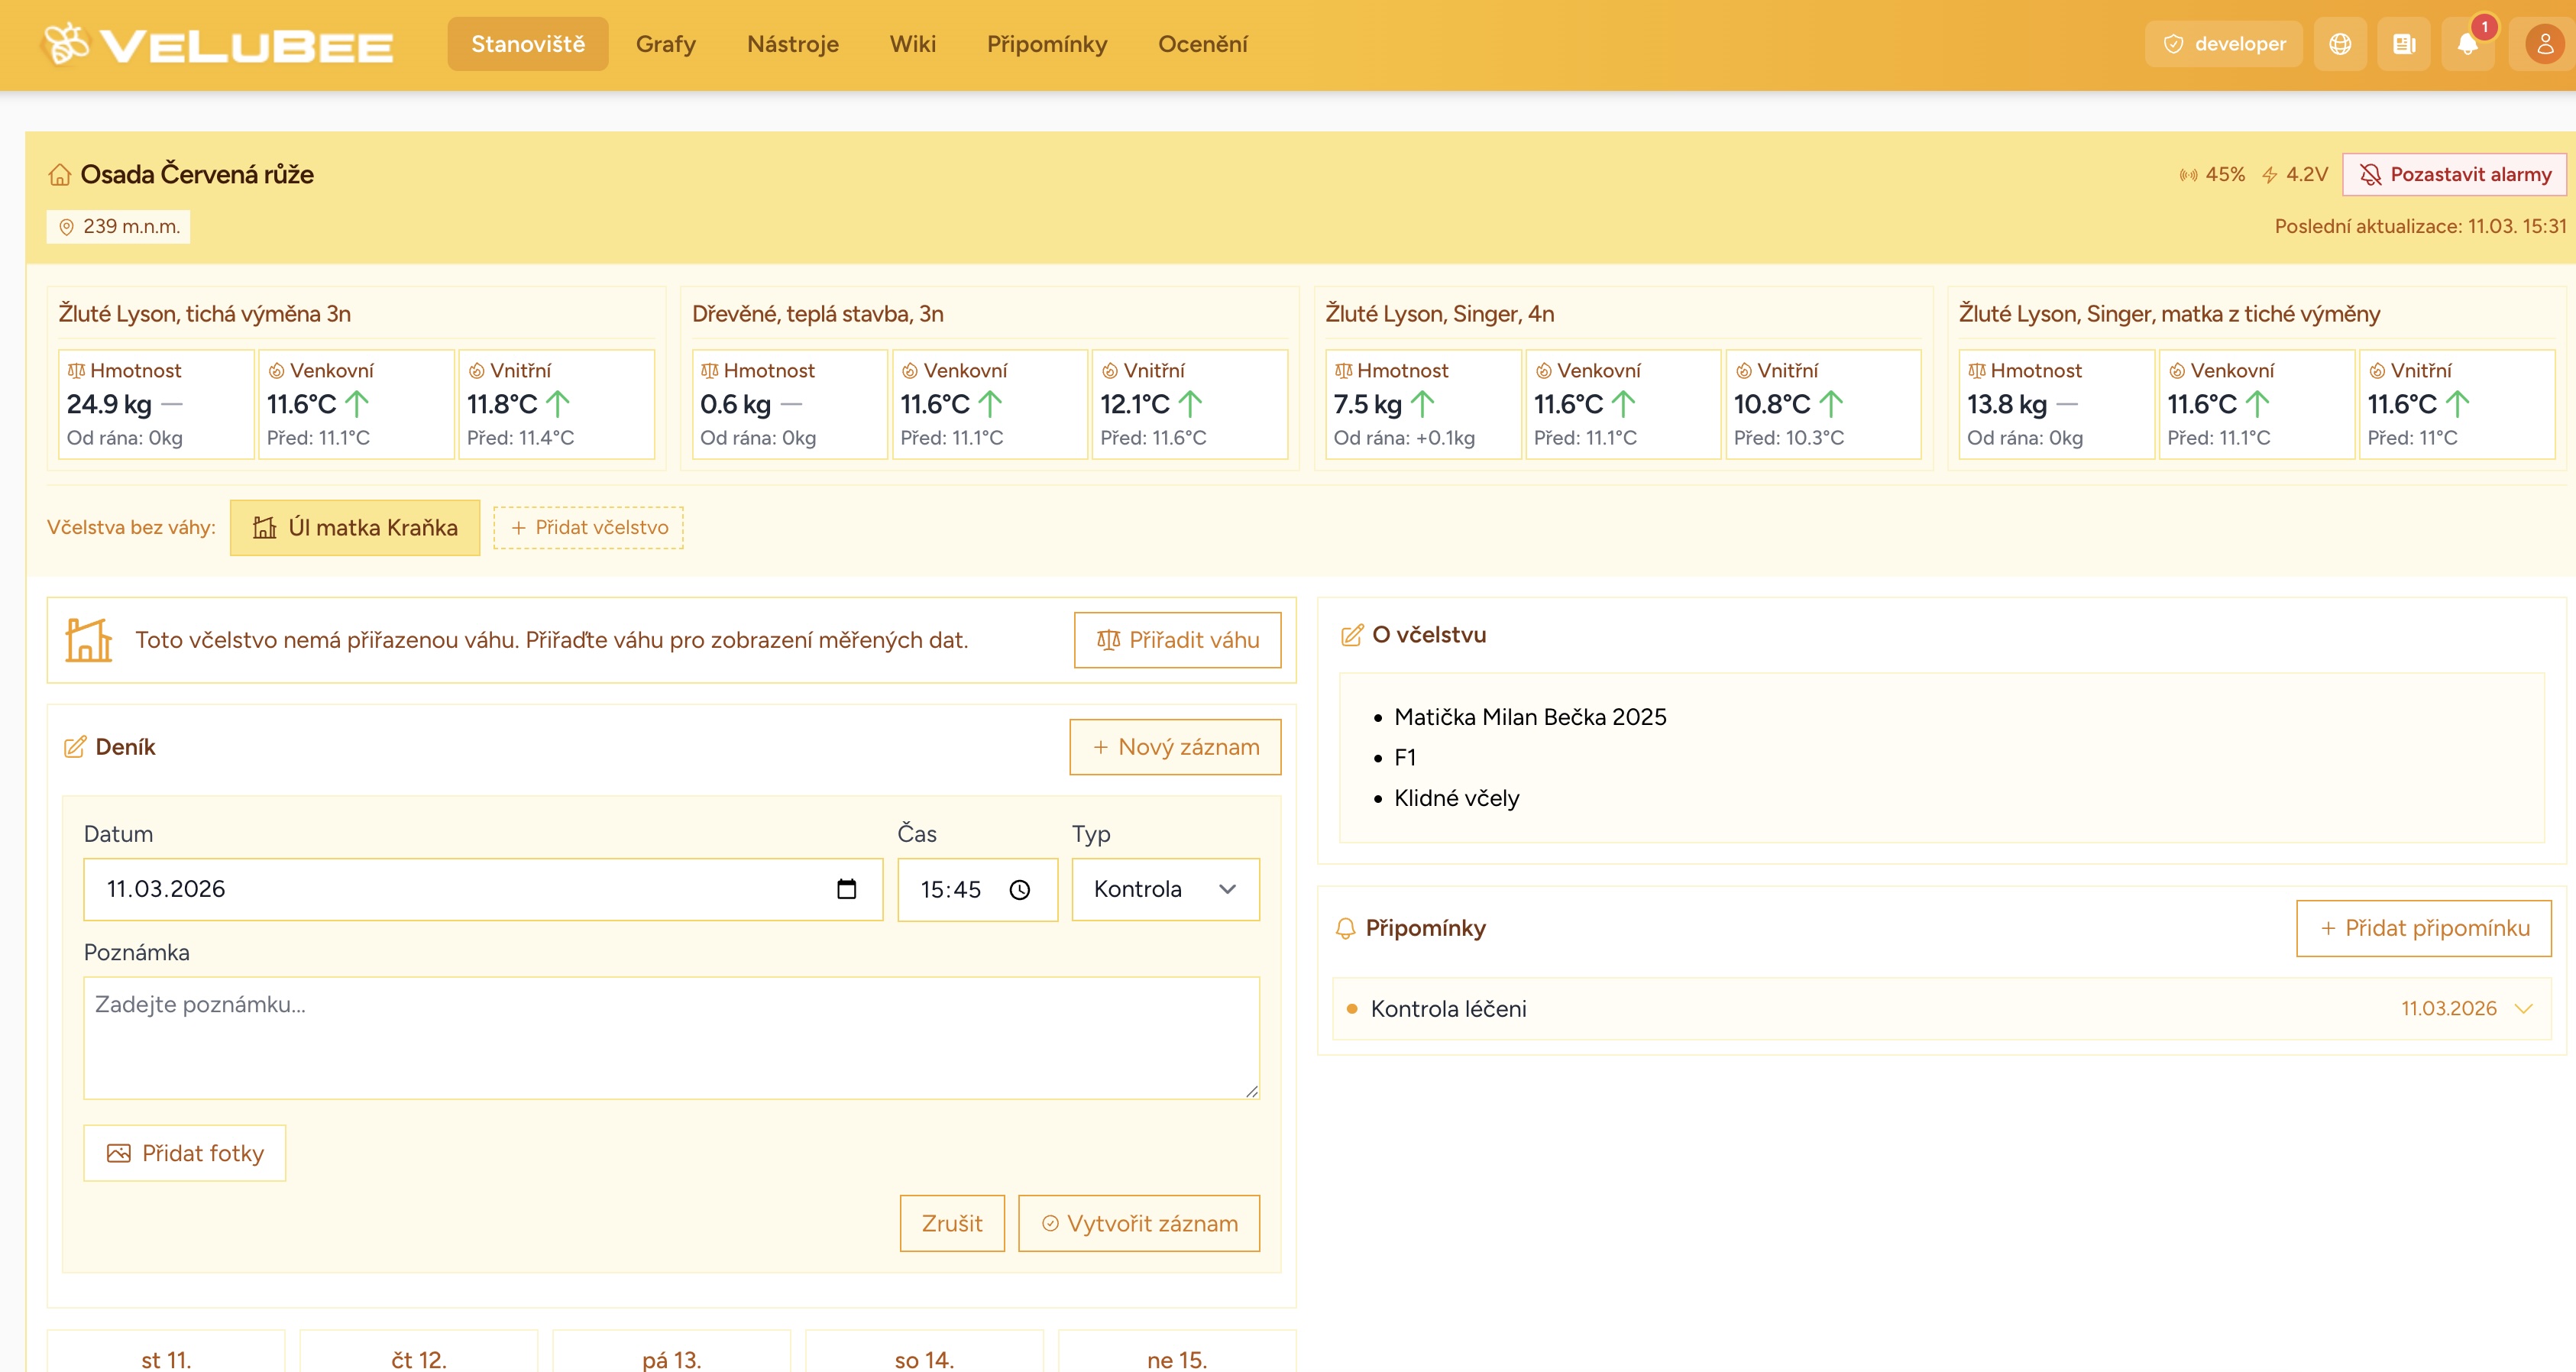Open the Wiki menu item
This screenshot has height=1372, width=2576.
click(x=912, y=44)
